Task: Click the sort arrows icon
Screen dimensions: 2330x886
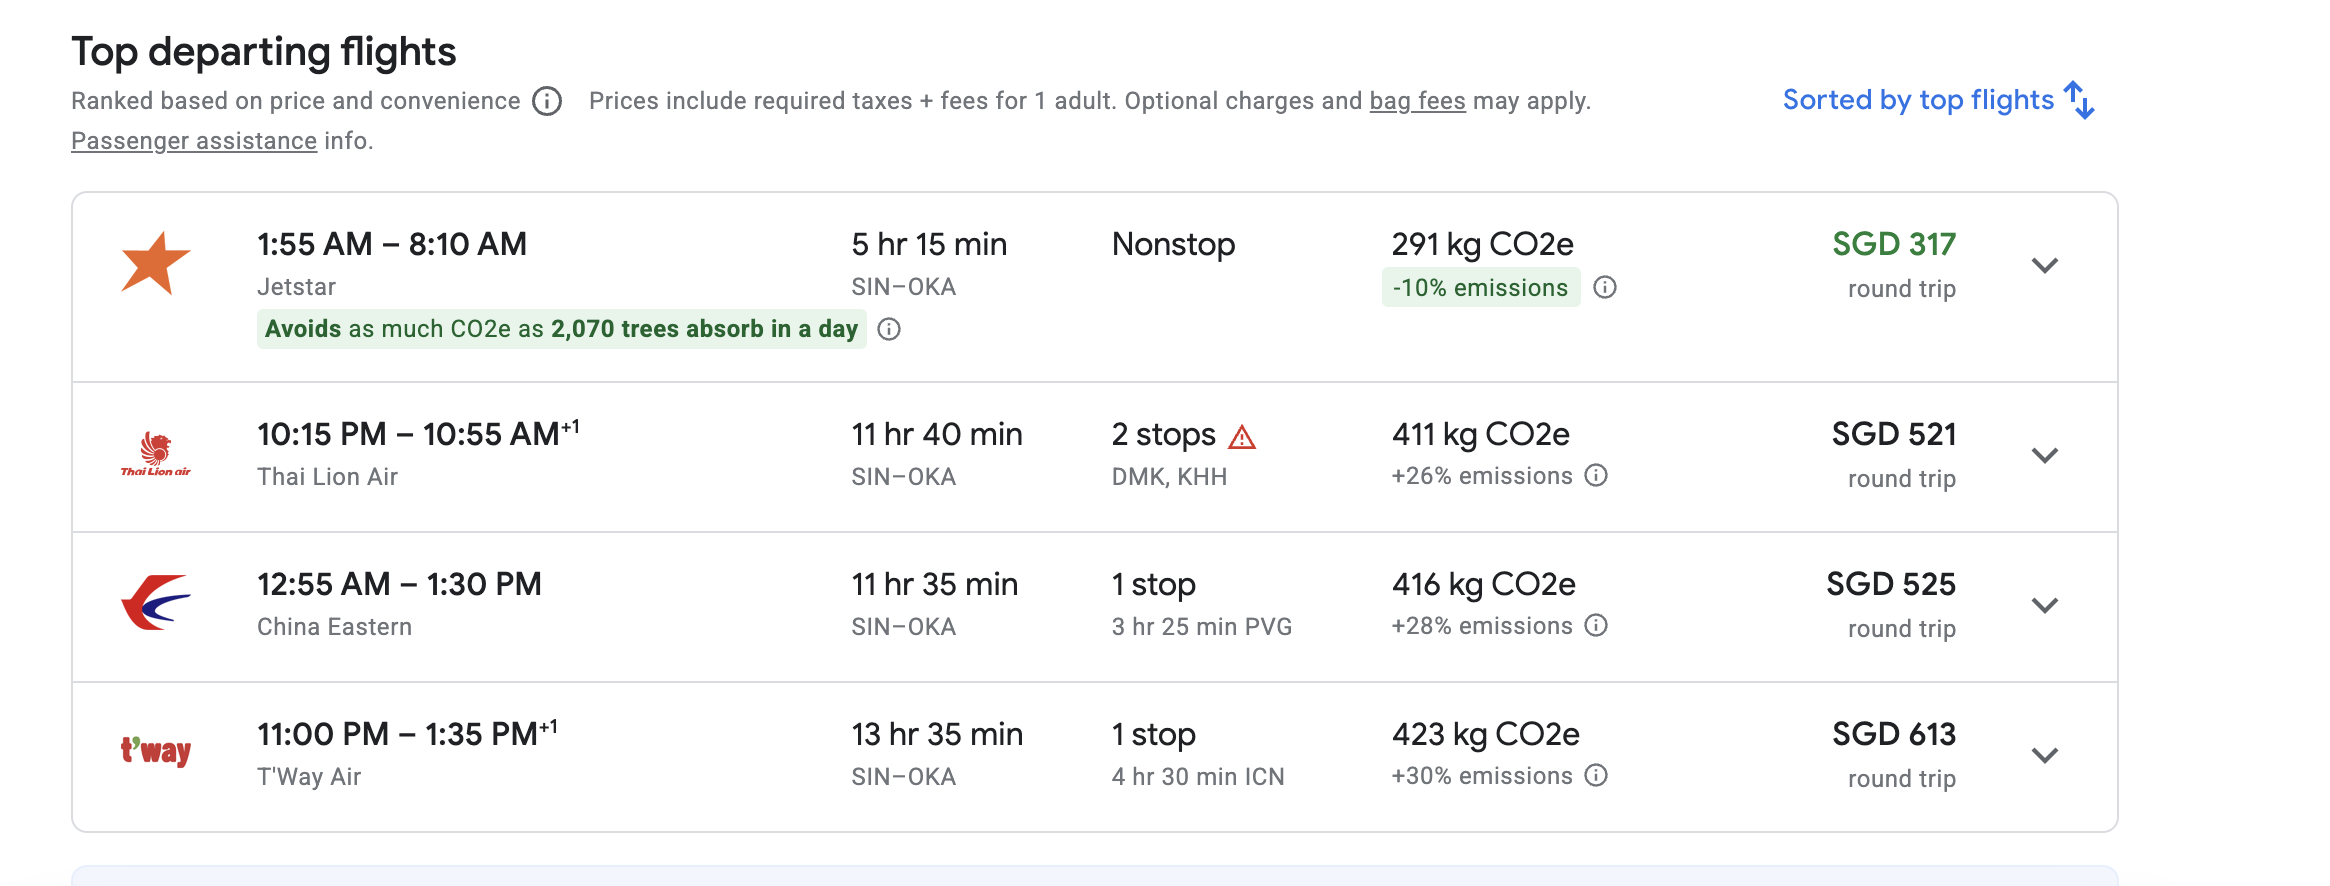Action: click(x=2080, y=100)
